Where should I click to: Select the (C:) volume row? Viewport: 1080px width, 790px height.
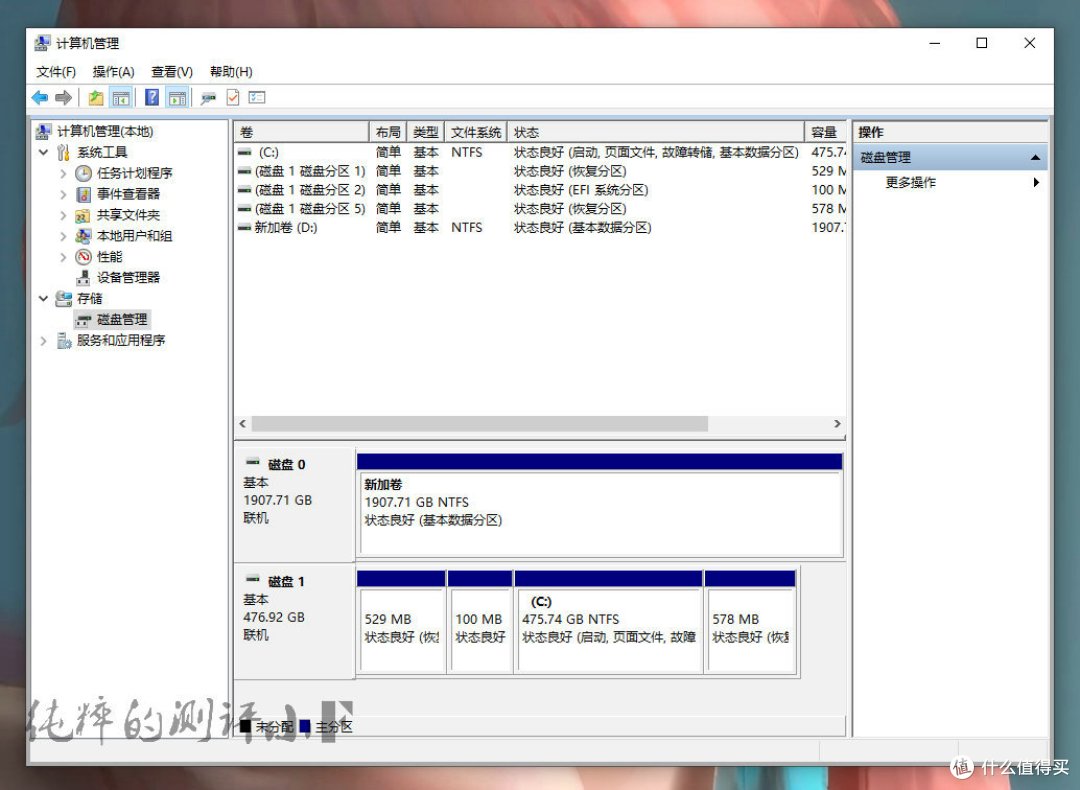(x=540, y=152)
